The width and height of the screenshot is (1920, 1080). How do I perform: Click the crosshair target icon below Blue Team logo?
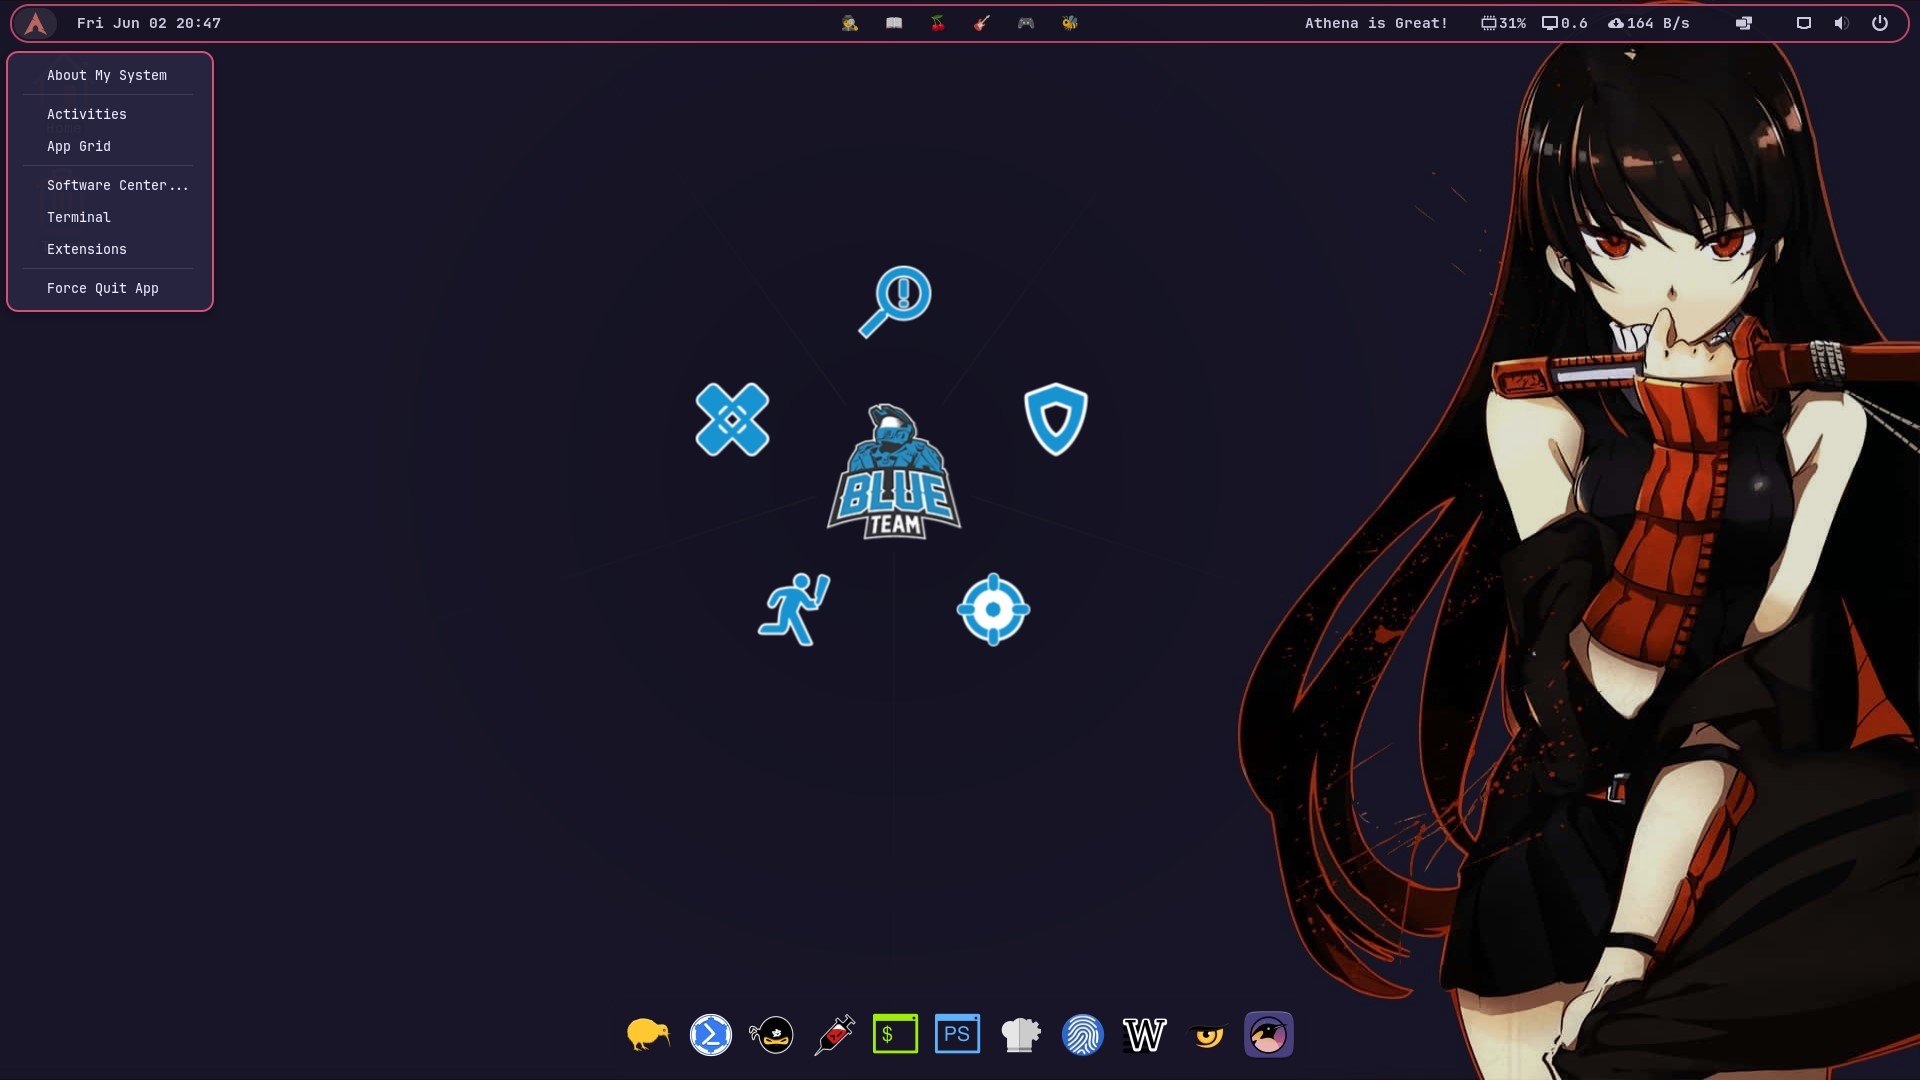(x=993, y=608)
